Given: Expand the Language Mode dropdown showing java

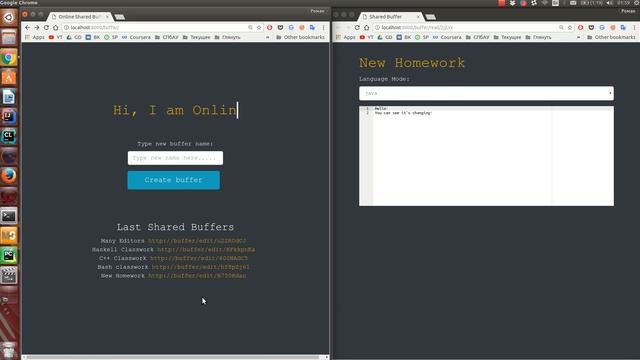Looking at the screenshot, I should point(486,93).
